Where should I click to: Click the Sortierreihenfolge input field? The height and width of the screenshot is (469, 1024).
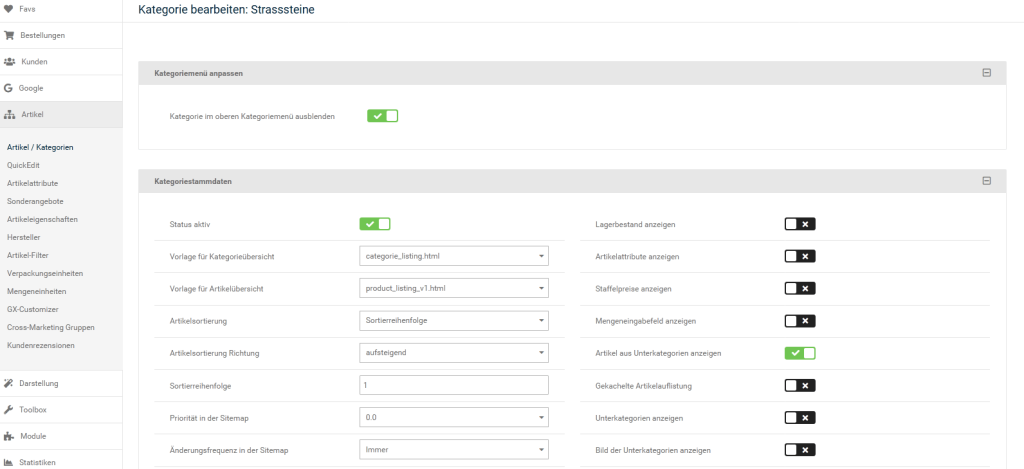(453, 385)
